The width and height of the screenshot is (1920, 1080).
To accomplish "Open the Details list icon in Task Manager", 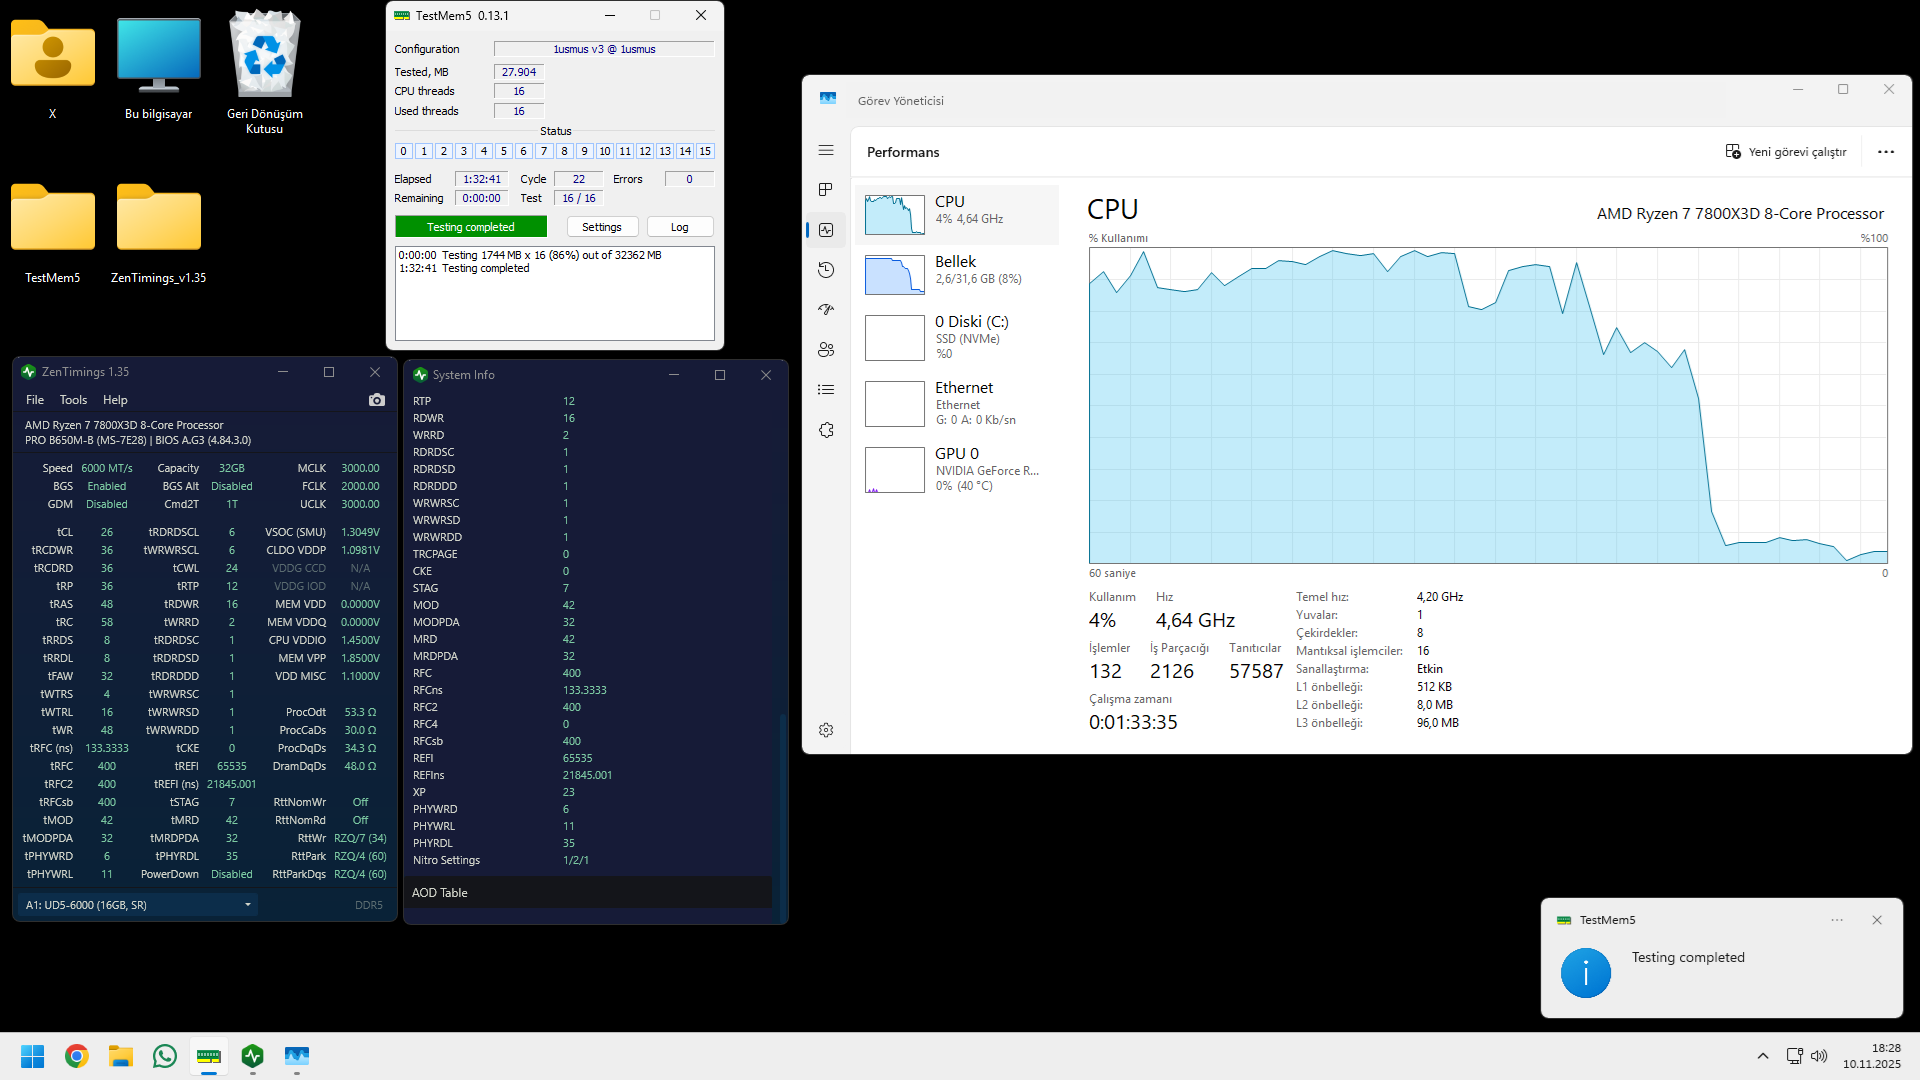I will (826, 390).
